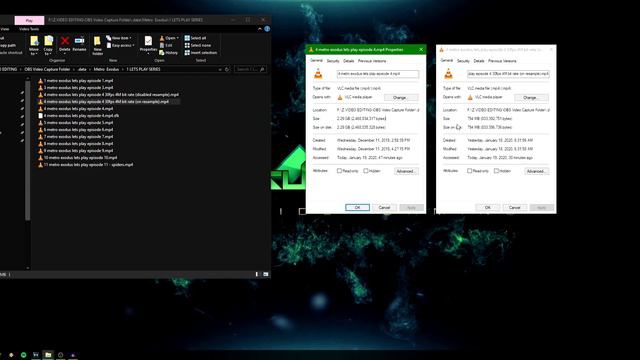Screen dimensions: 640x360
Task: Click OK in inactive Properties window
Action: pyautogui.click(x=487, y=207)
